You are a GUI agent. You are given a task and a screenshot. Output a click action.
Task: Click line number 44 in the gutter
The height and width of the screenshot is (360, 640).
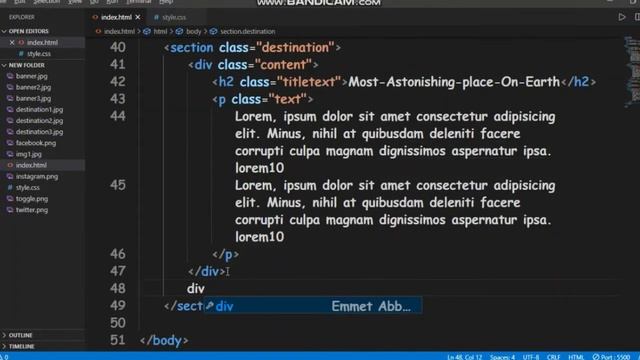pos(118,116)
